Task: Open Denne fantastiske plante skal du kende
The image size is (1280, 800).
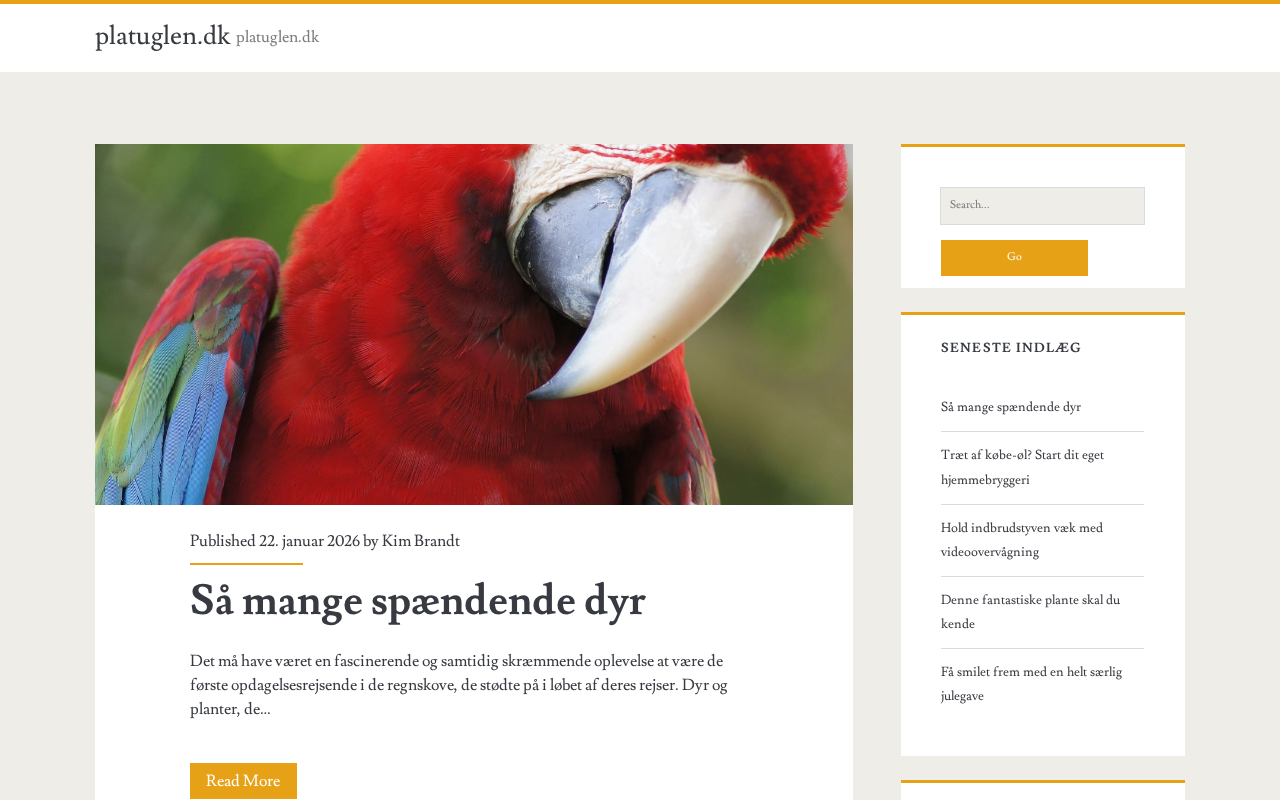Action: click(x=1030, y=612)
